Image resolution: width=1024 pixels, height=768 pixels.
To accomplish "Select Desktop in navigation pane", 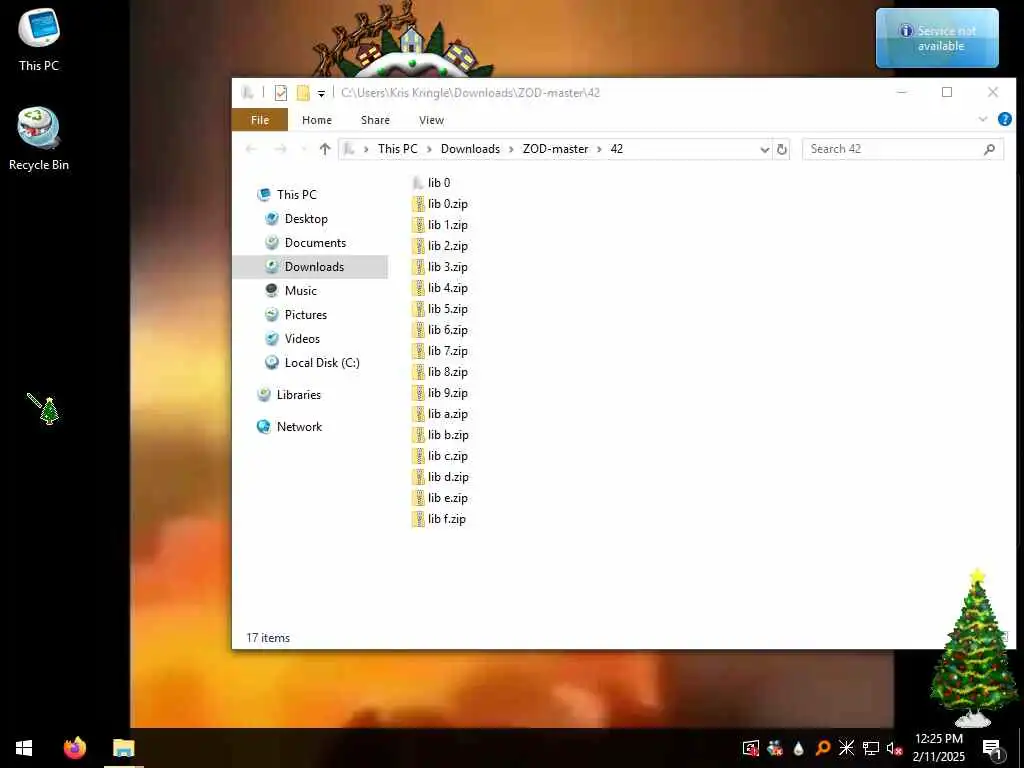I will pyautogui.click(x=306, y=219).
